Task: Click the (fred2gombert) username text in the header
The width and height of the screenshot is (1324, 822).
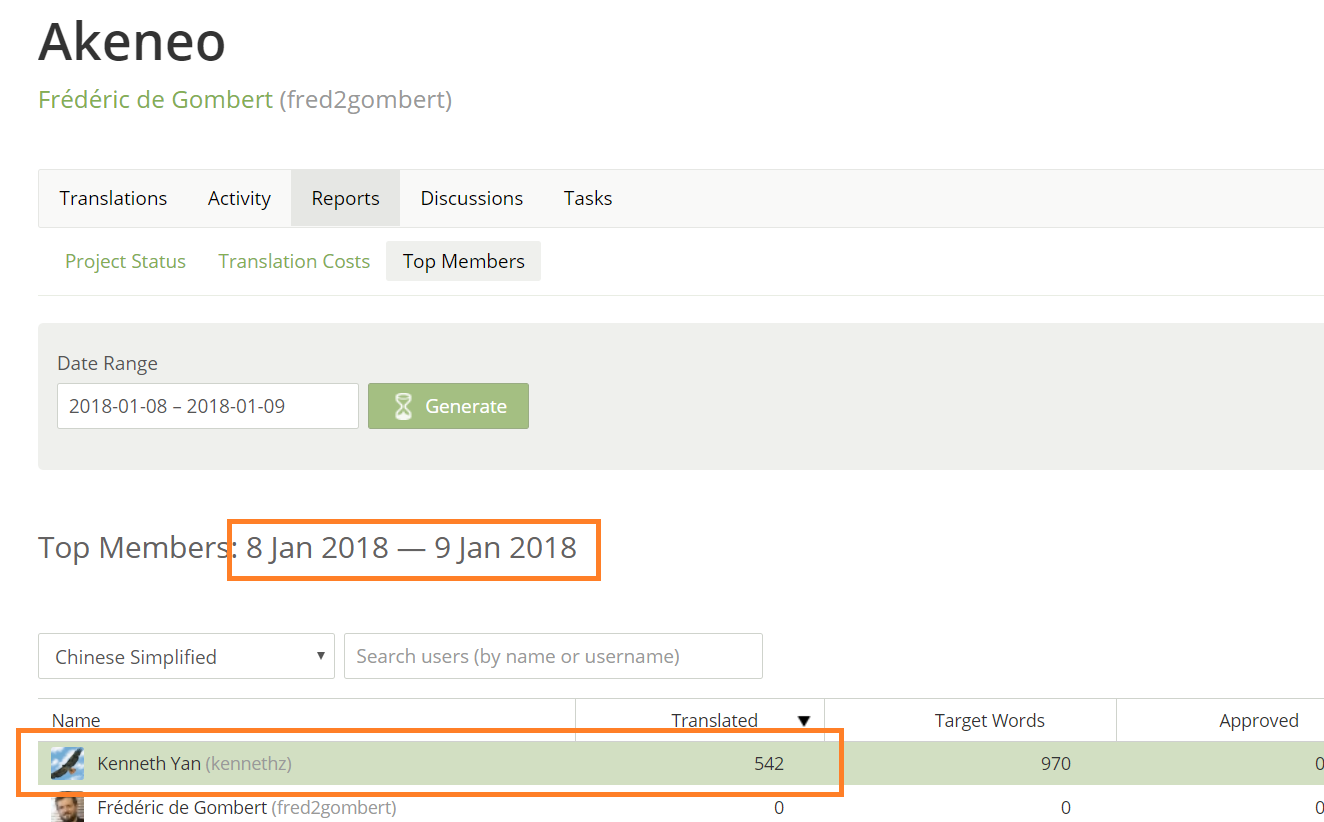Action: coord(365,100)
